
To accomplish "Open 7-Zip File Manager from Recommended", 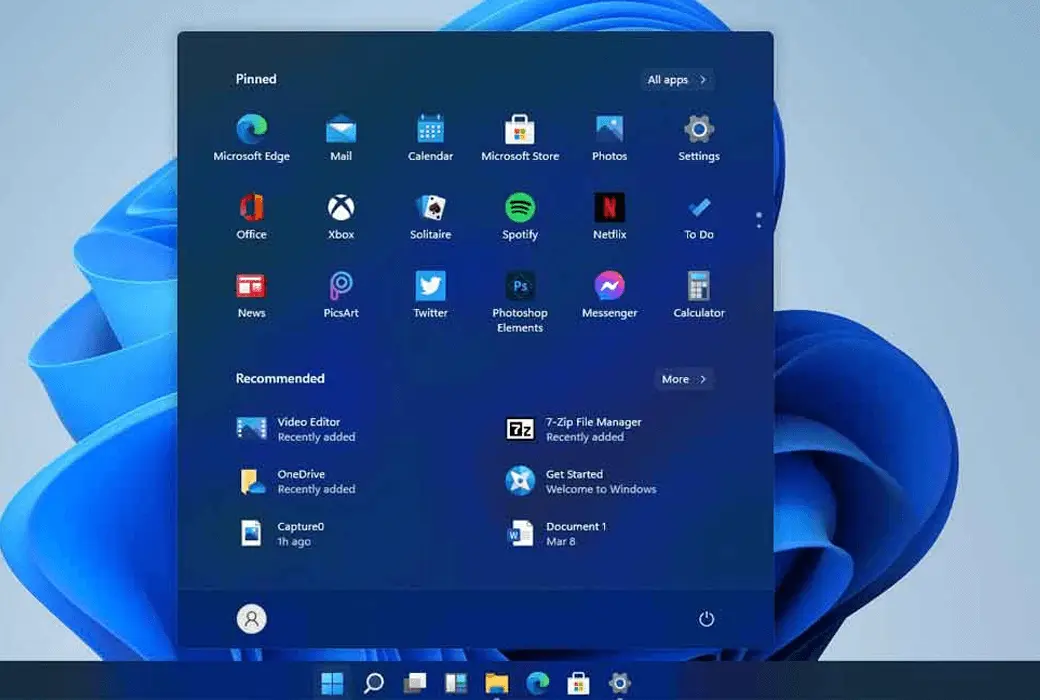I will (x=573, y=429).
